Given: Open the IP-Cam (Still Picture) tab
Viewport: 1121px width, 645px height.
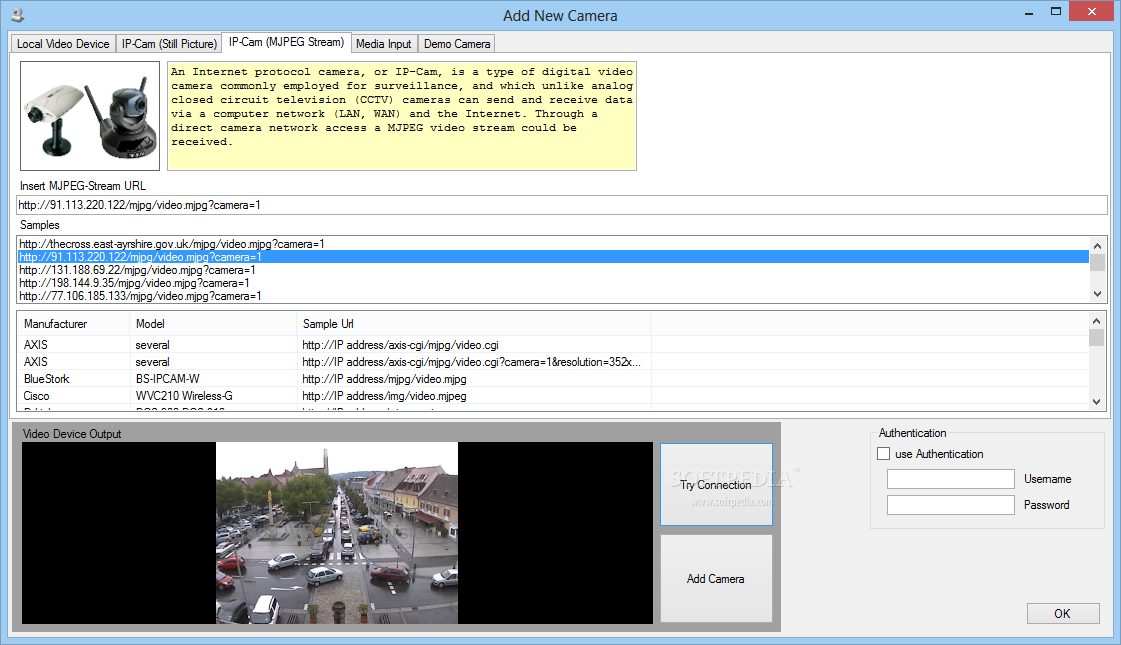Looking at the screenshot, I should (x=169, y=44).
